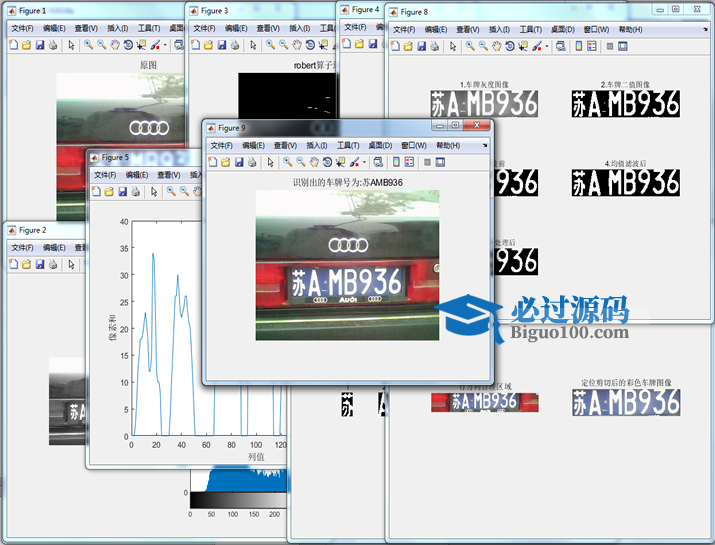Click the Print icon in Figure 9

(252, 162)
